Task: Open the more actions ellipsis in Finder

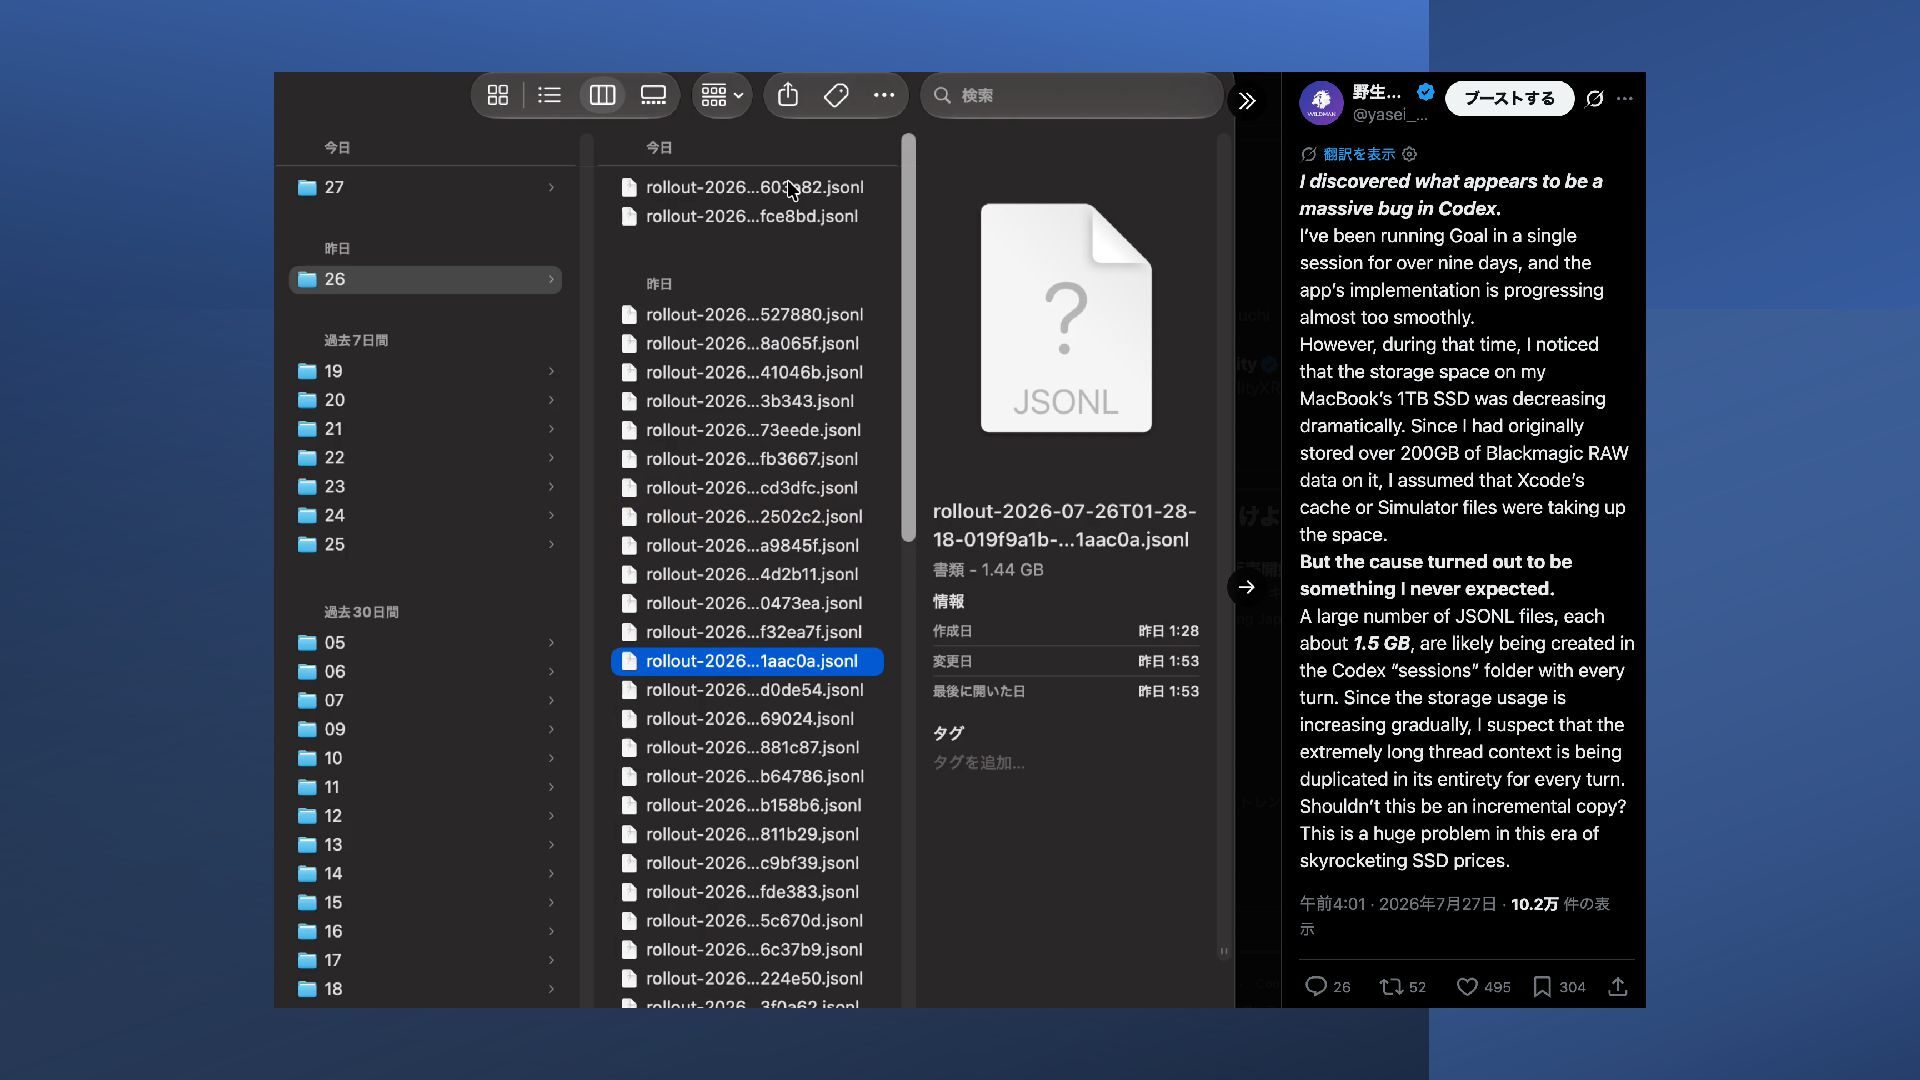Action: point(884,95)
